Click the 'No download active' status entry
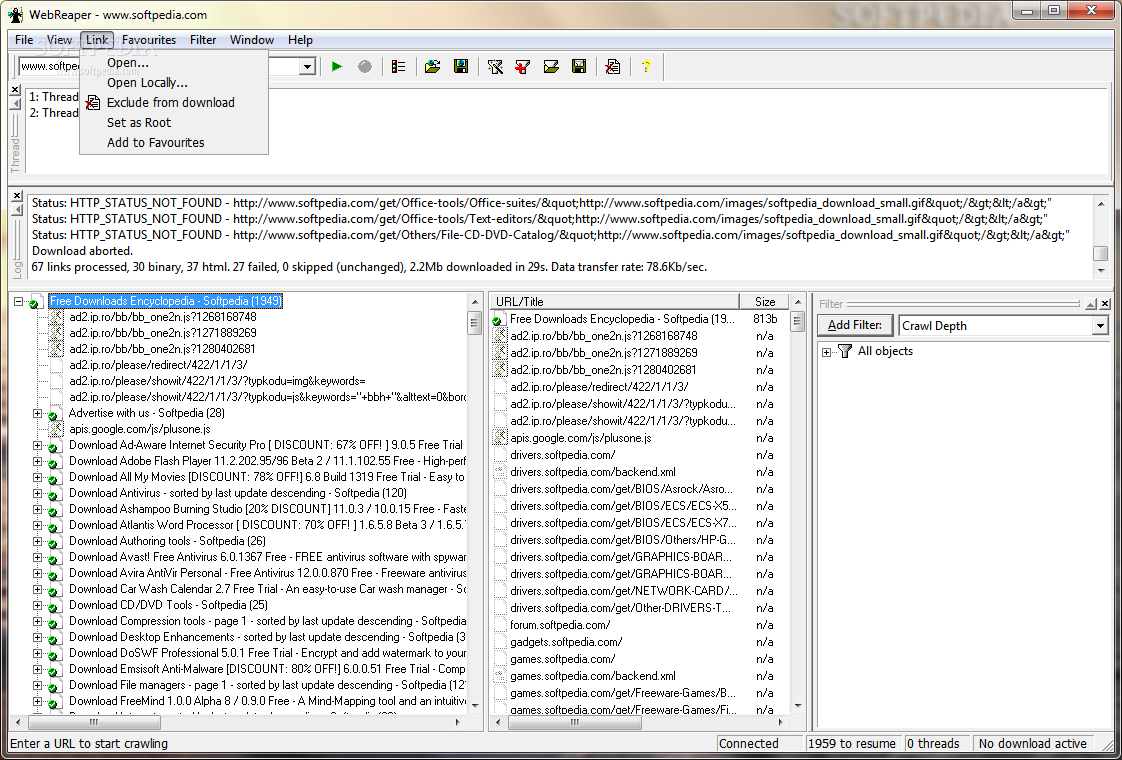 (1033, 744)
